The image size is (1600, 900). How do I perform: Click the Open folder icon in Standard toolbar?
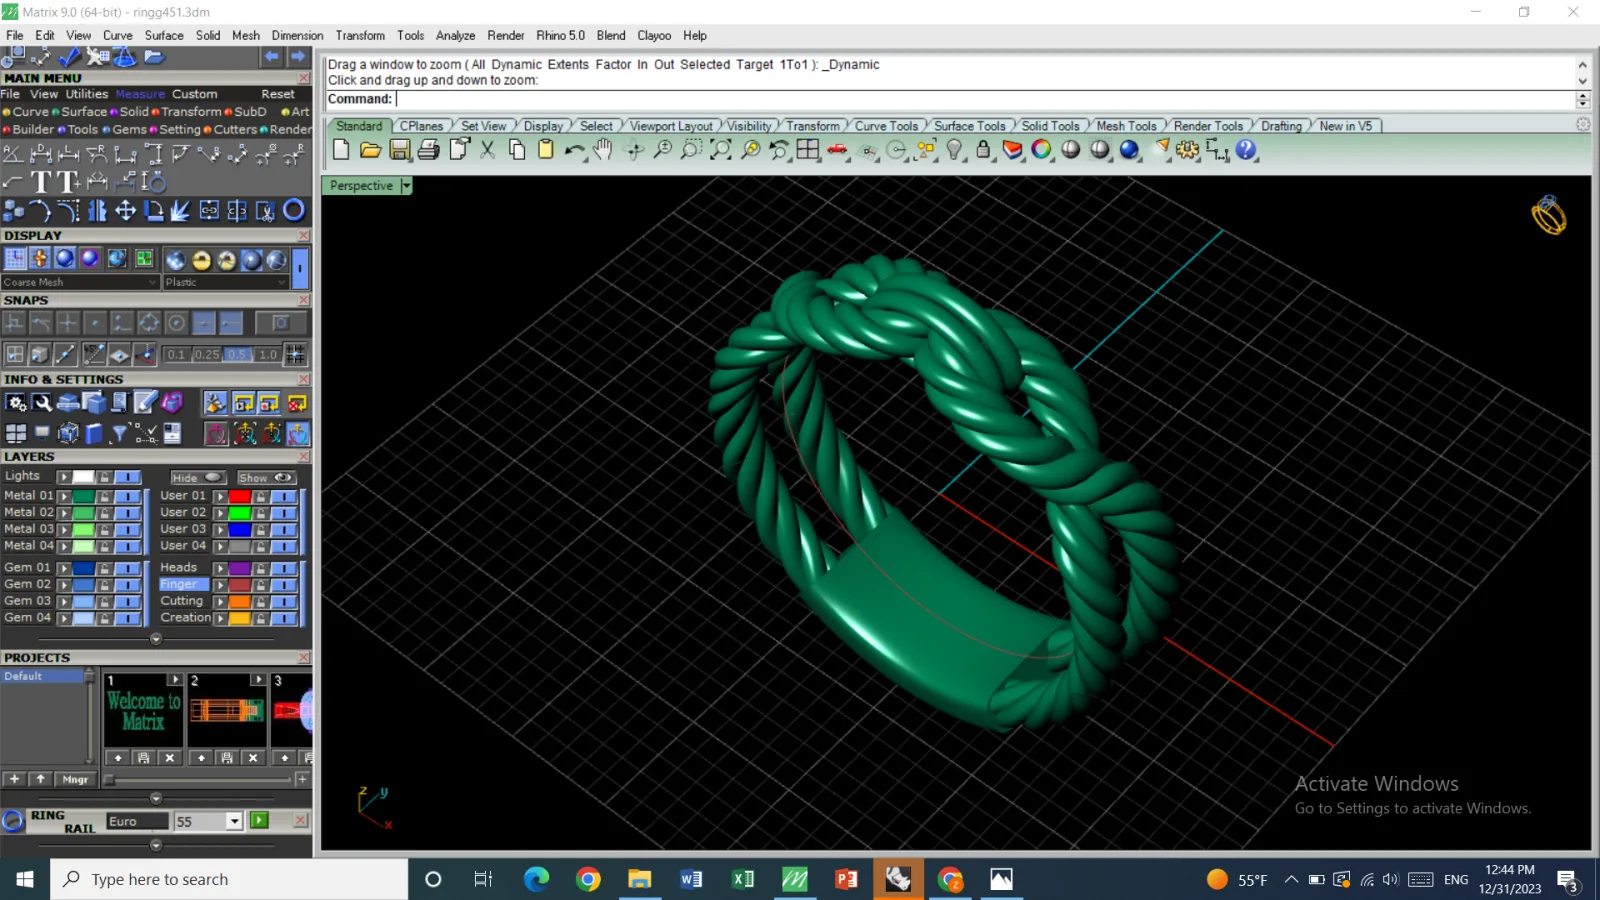pos(370,150)
